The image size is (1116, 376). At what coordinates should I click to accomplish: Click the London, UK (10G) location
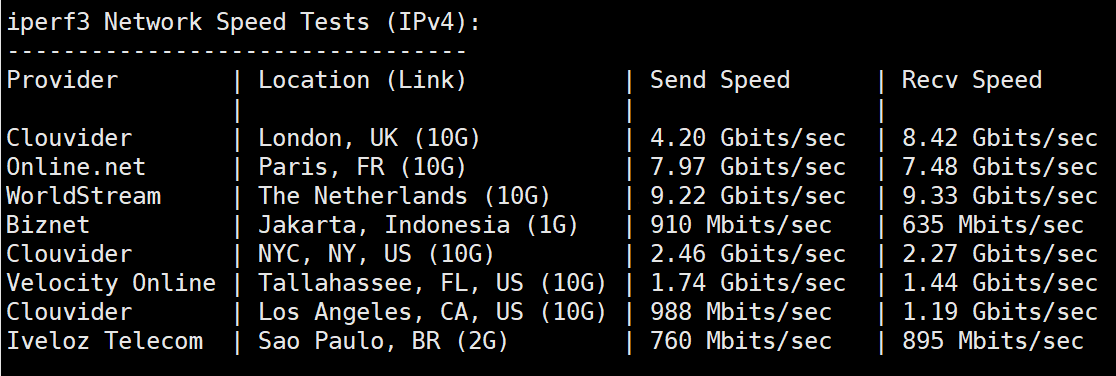[x=369, y=137]
